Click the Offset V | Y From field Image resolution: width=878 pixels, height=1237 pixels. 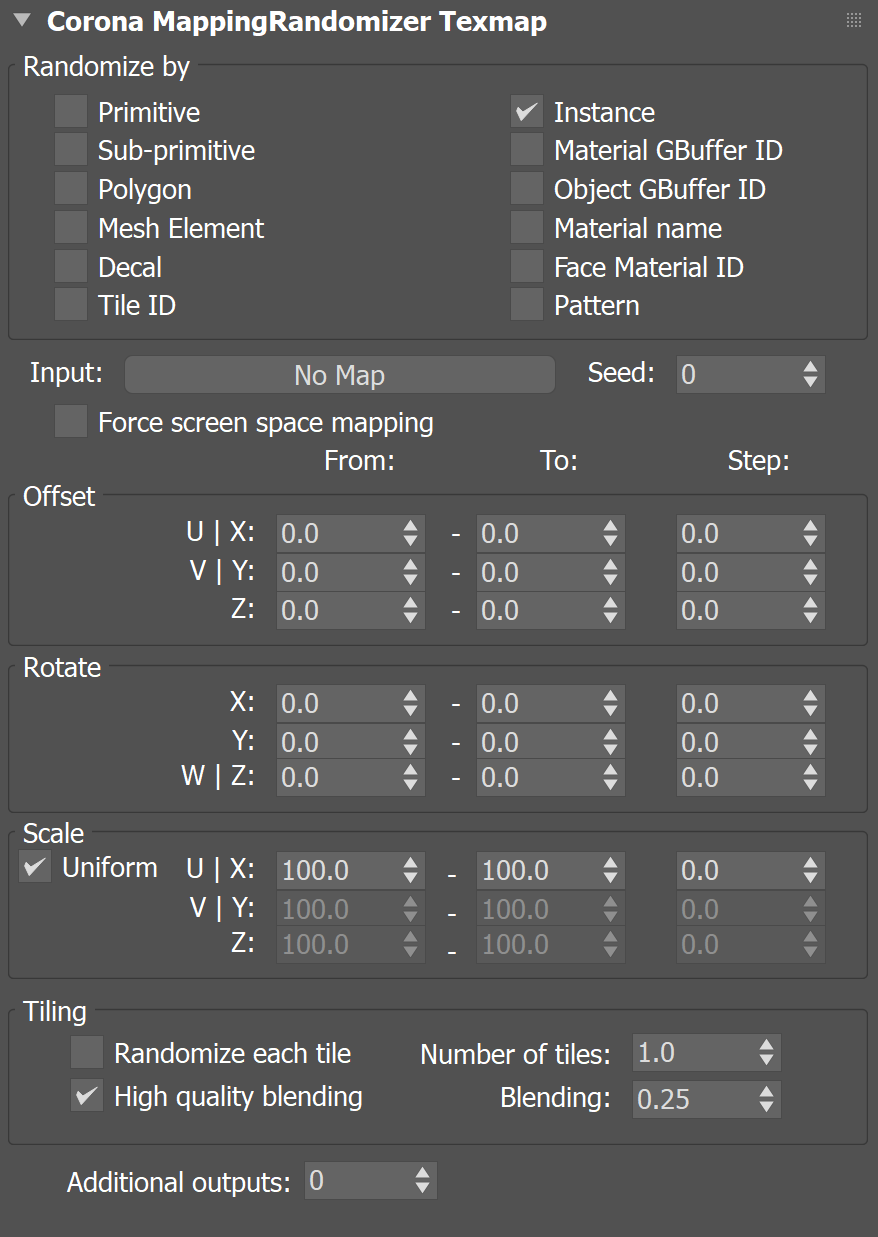pos(338,572)
